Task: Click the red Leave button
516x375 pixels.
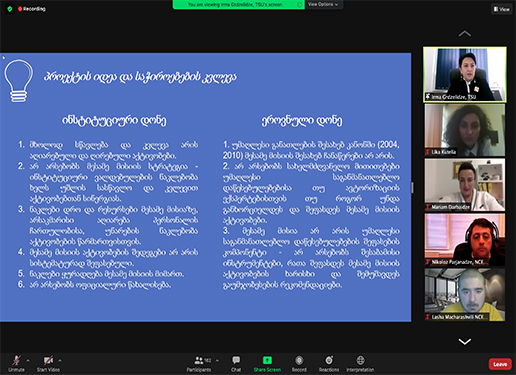Action: click(x=500, y=364)
